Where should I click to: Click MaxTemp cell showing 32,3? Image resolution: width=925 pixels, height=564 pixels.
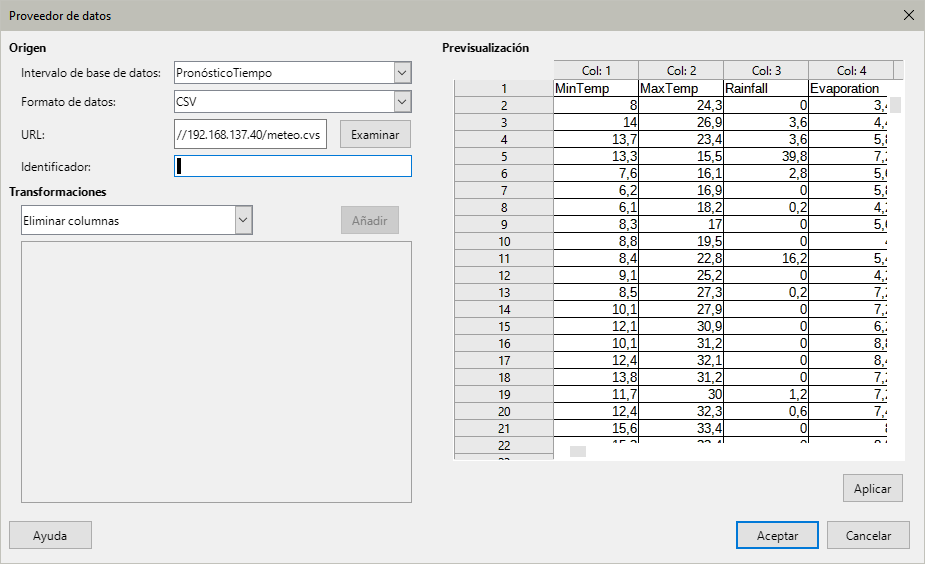tap(681, 411)
